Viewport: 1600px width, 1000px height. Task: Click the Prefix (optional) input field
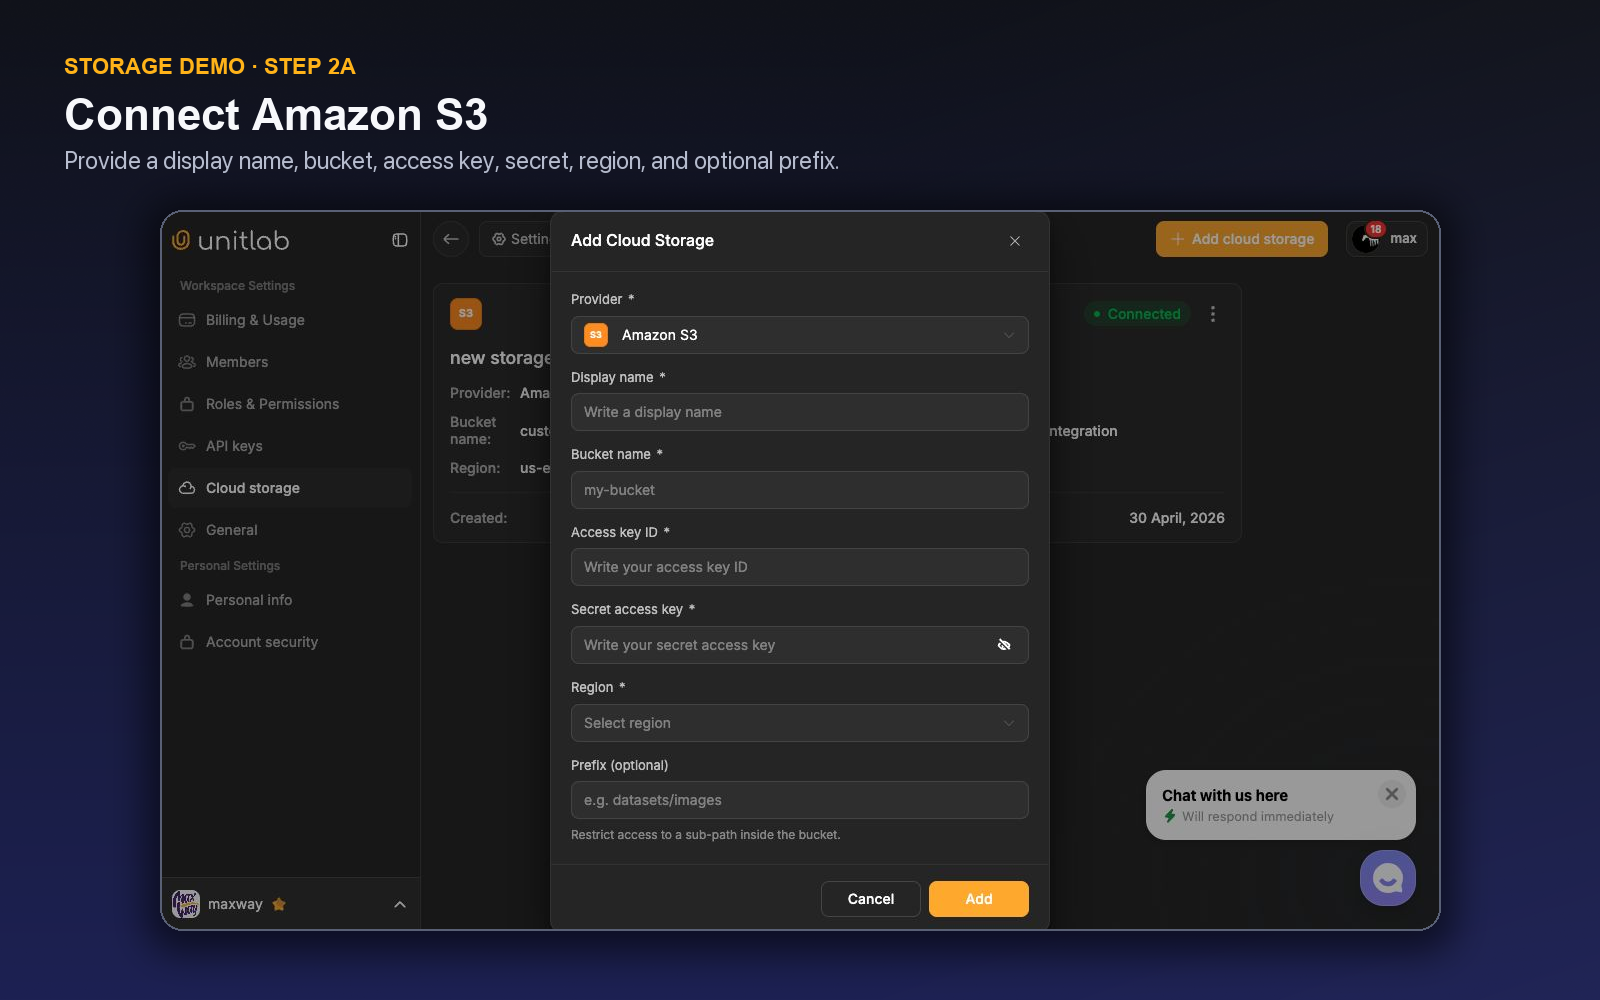pyautogui.click(x=800, y=800)
